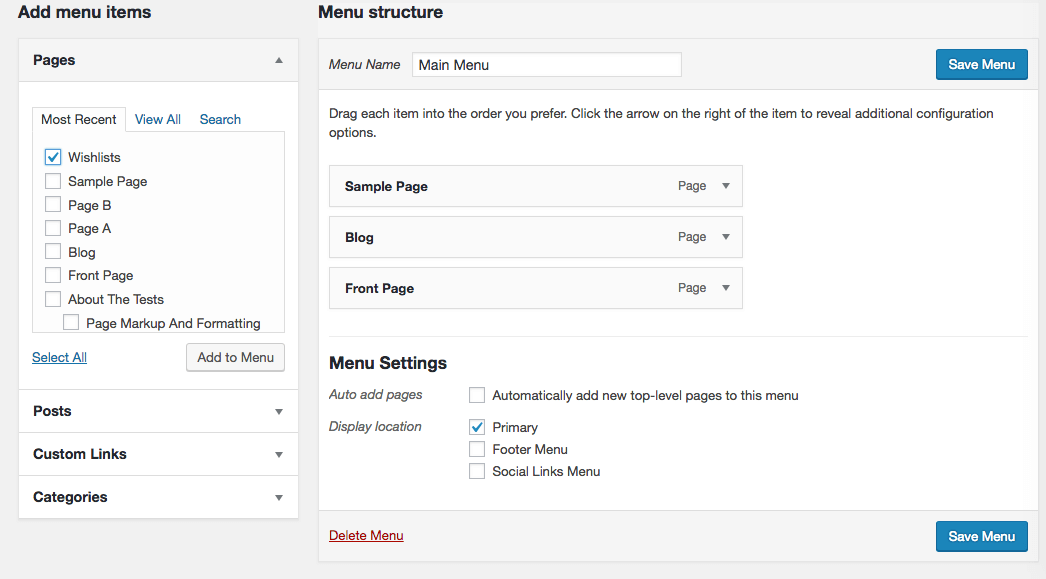This screenshot has width=1046, height=579.
Task: Click the Add to Menu button
Action: click(235, 357)
